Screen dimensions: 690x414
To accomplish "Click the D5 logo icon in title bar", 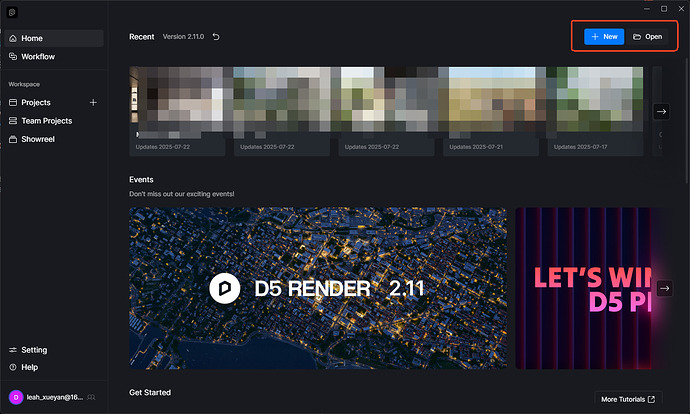I will [x=12, y=12].
